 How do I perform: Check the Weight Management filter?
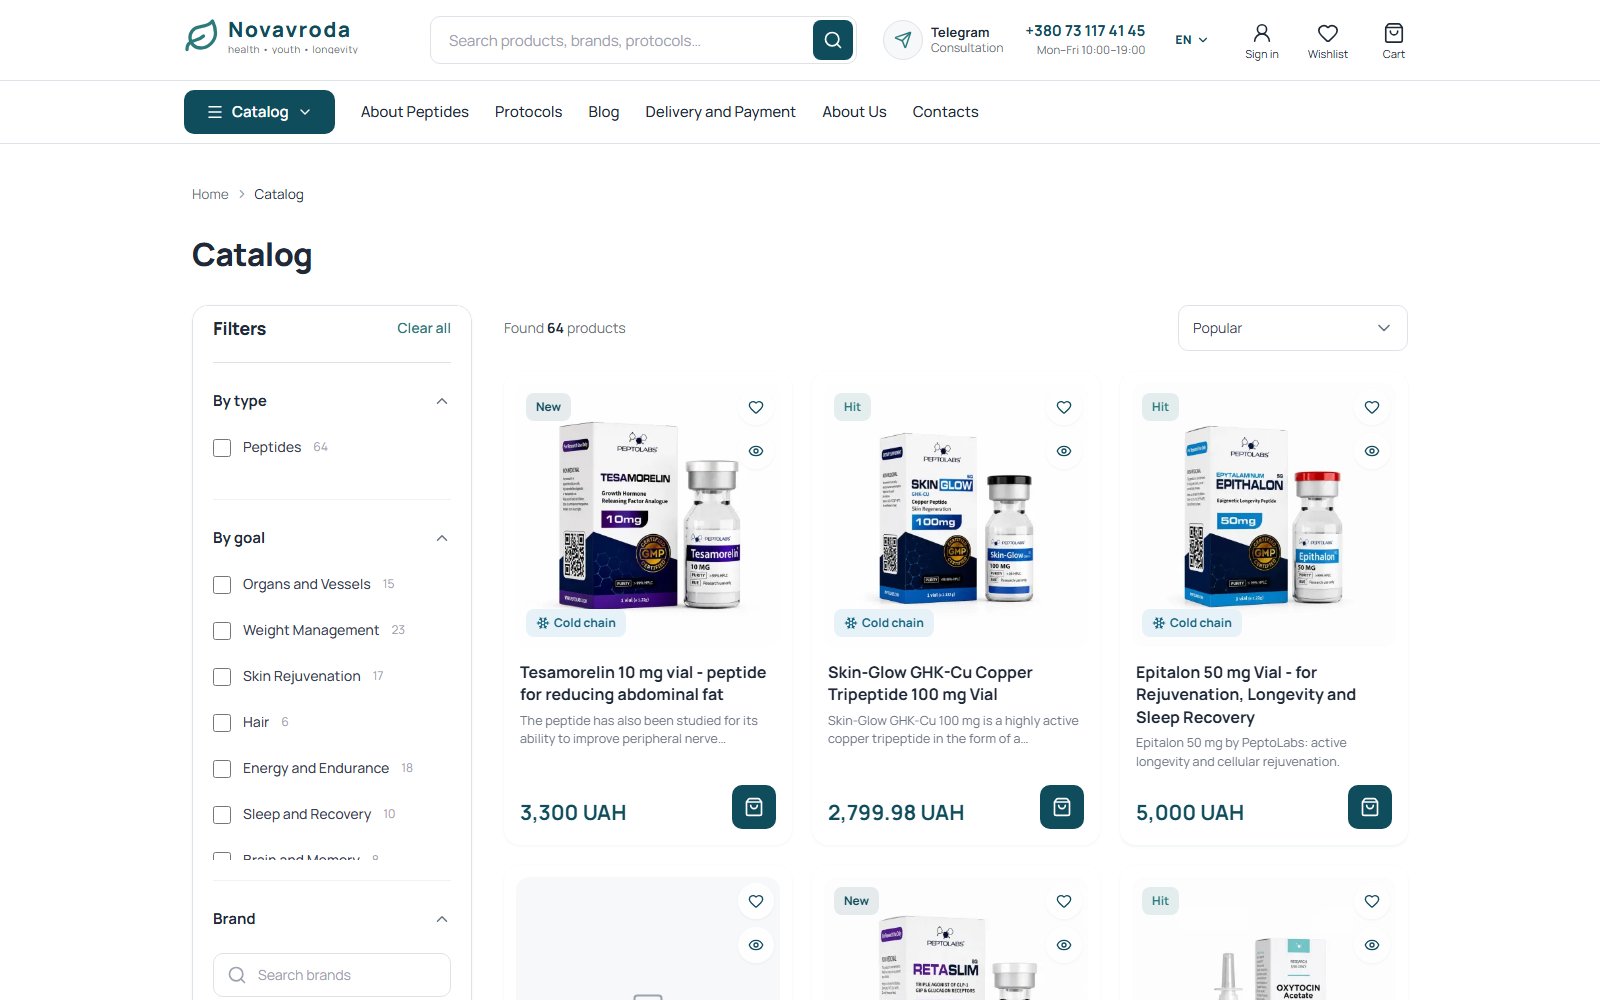pyautogui.click(x=222, y=631)
